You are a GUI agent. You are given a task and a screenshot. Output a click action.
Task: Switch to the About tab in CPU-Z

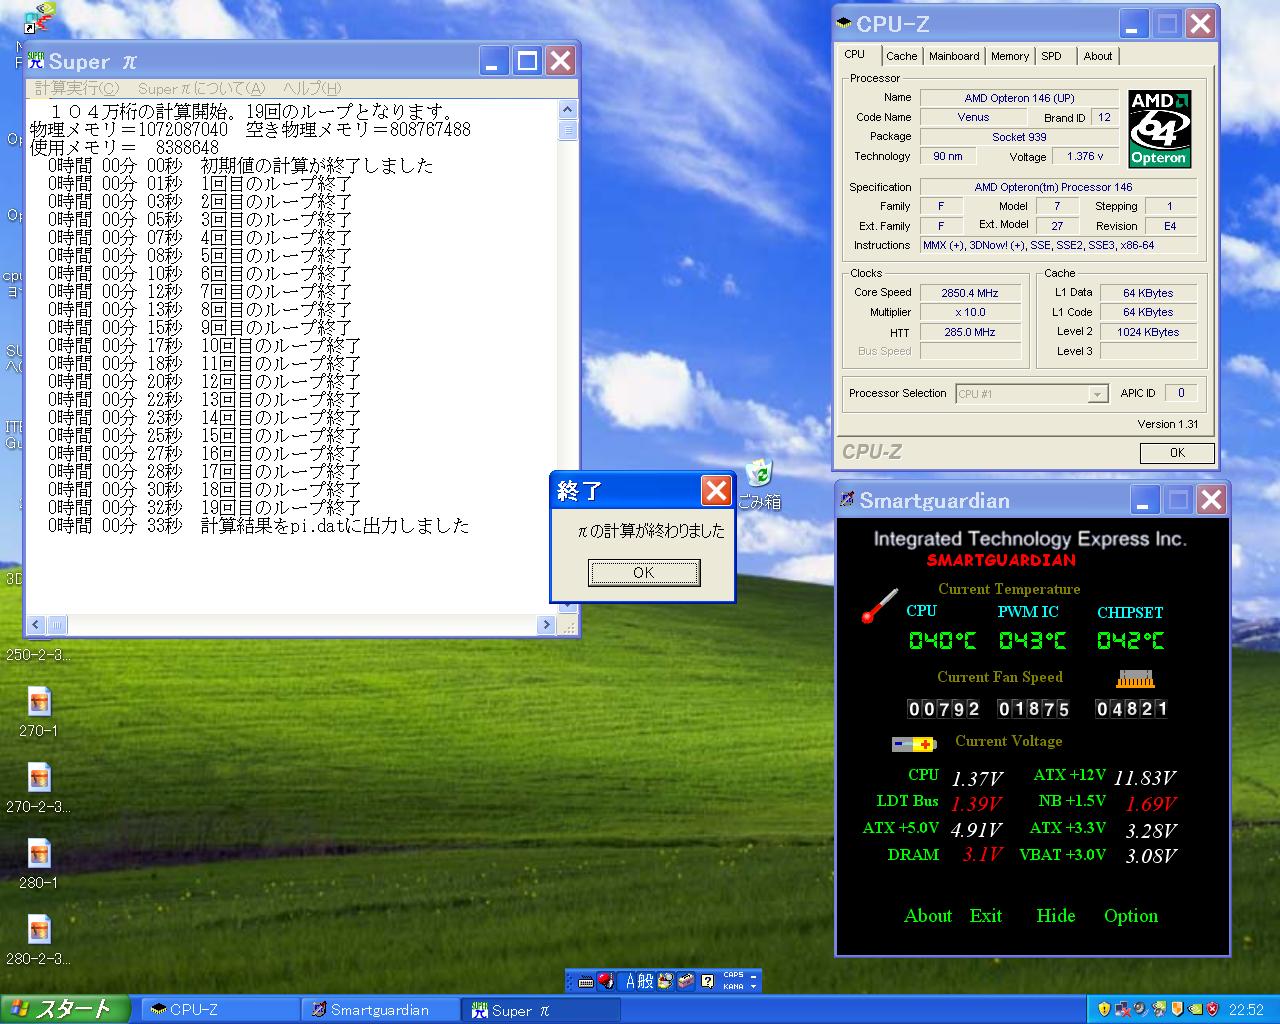1097,56
